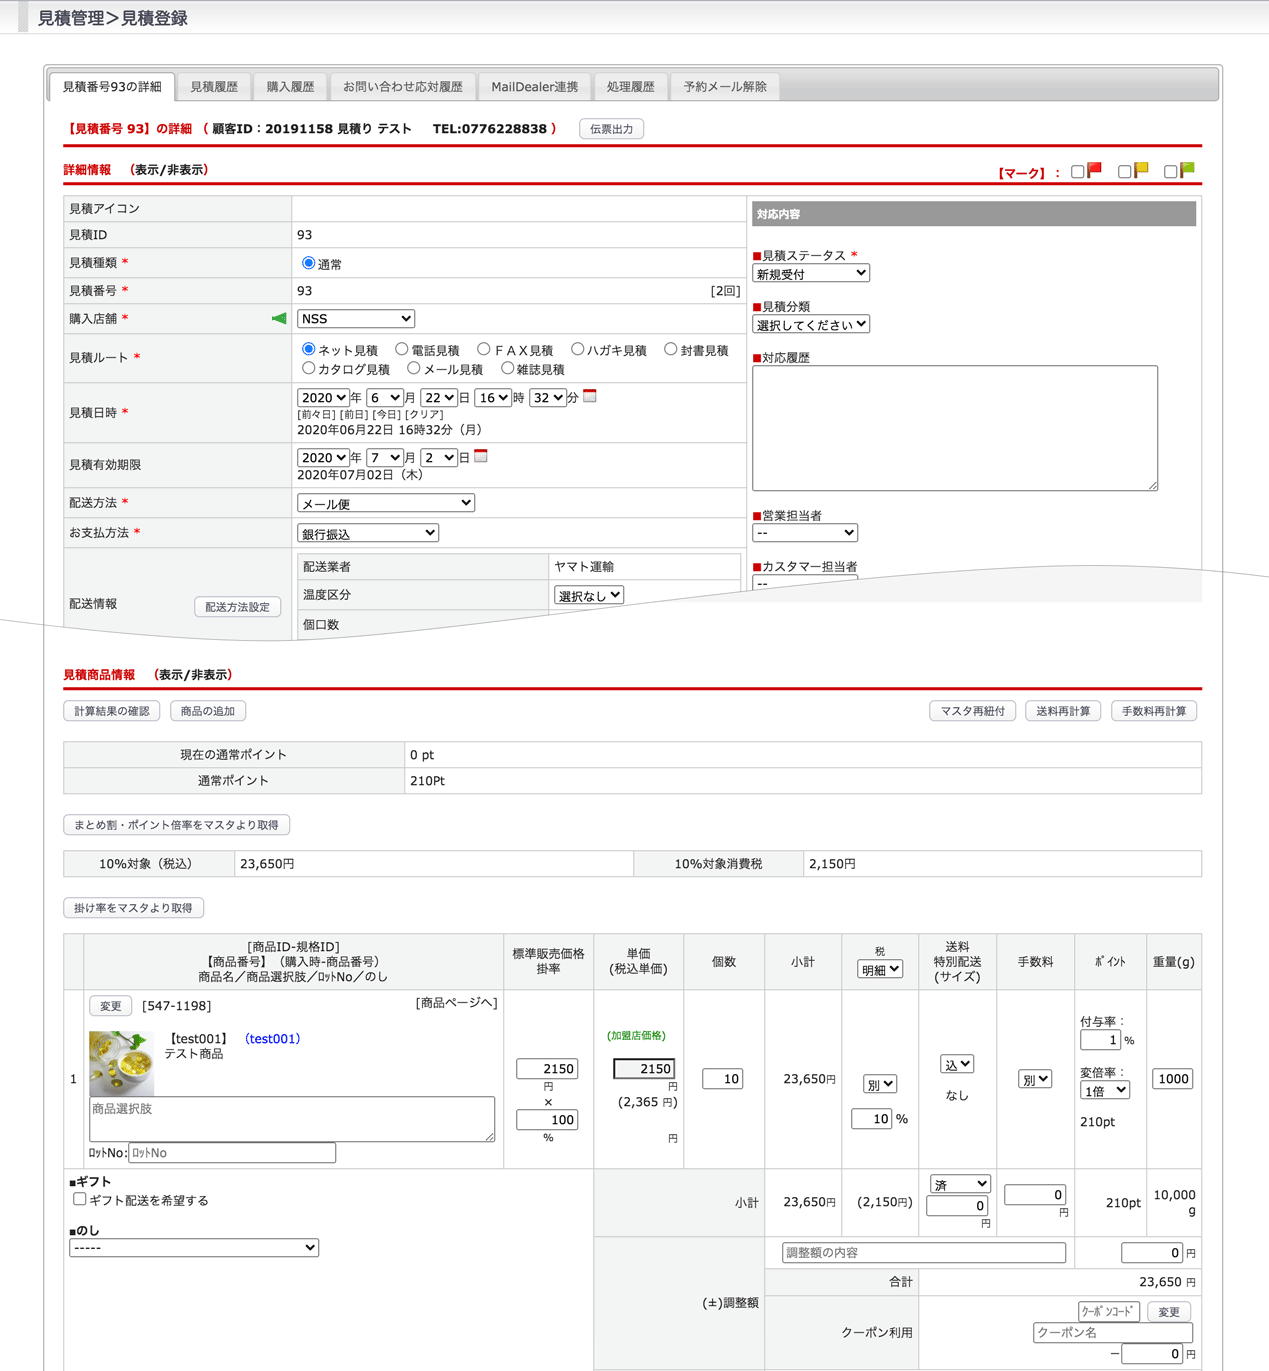Check the yellow flag mark checkbox
Viewport: 1269px width, 1371px height.
click(1125, 172)
